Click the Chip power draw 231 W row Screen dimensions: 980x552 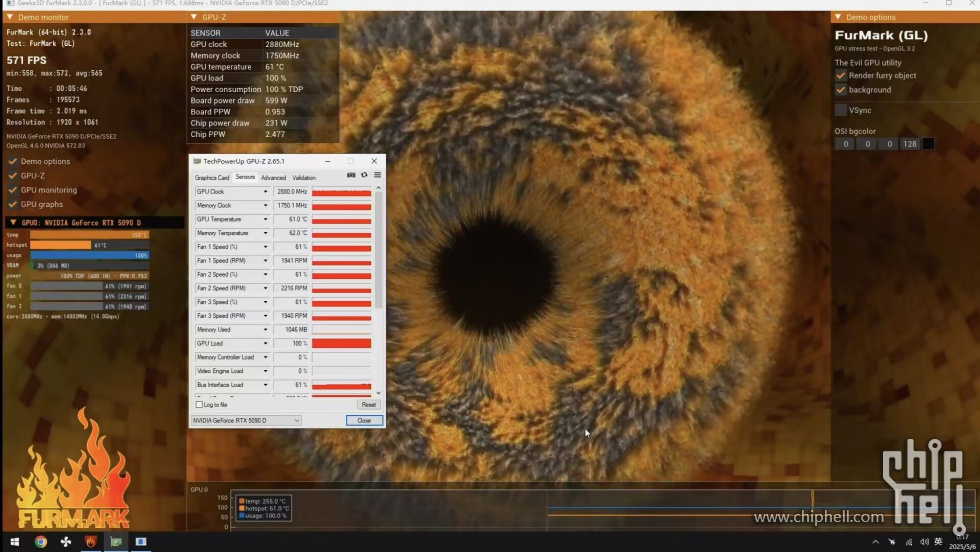[263, 123]
